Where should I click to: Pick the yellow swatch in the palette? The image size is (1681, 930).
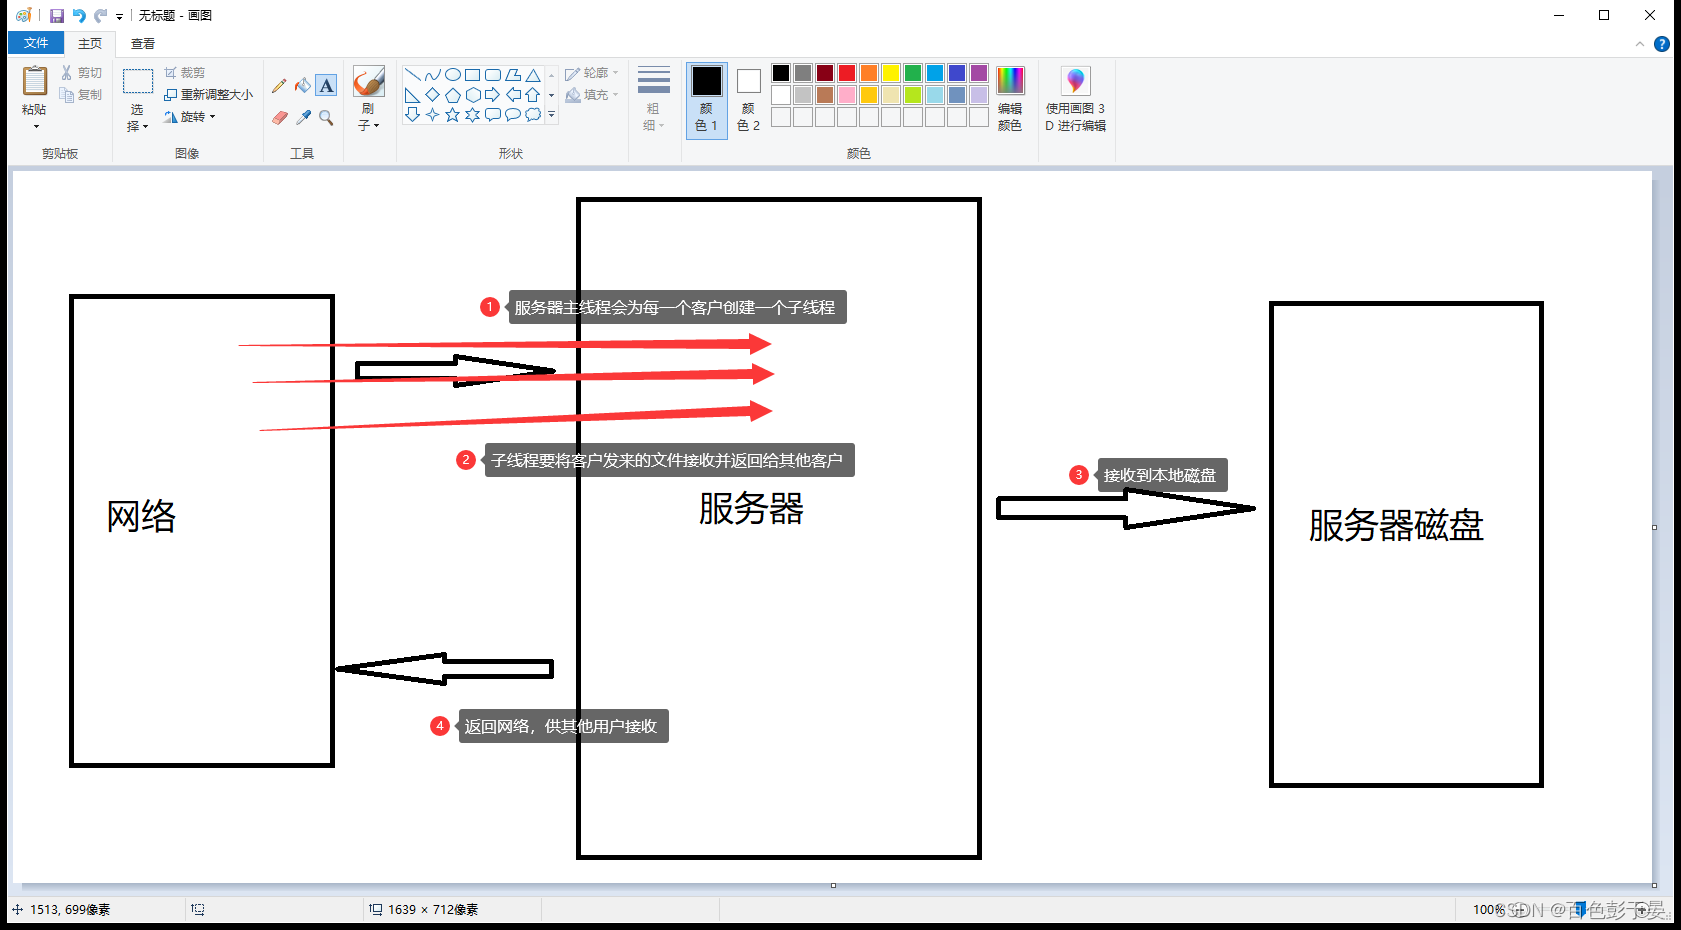click(891, 73)
